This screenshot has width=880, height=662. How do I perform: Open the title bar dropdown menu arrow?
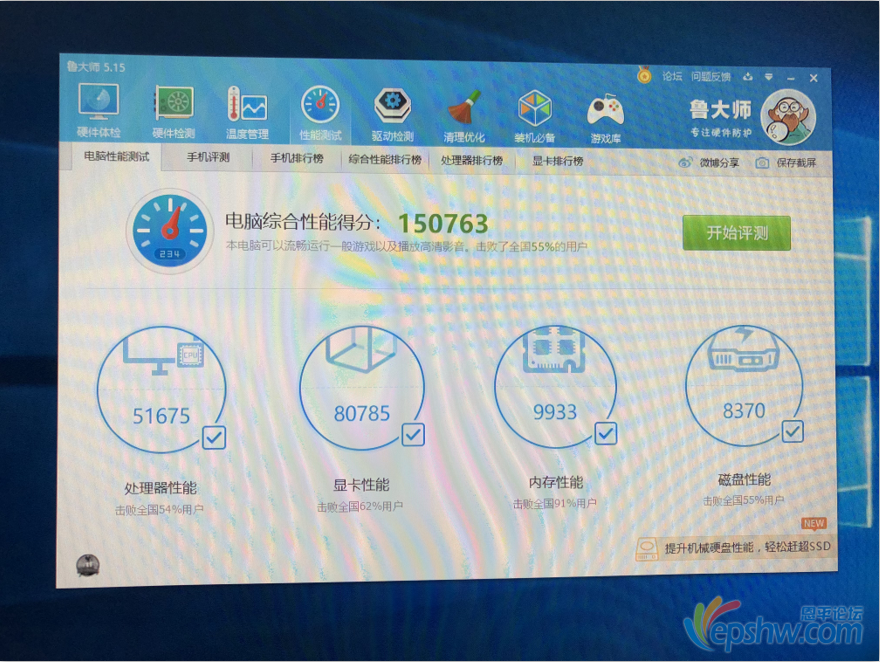(769, 77)
